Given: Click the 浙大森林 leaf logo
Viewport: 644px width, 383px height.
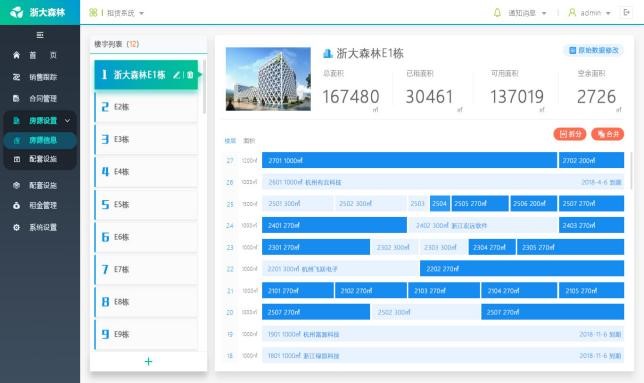Looking at the screenshot, I should pos(17,12).
